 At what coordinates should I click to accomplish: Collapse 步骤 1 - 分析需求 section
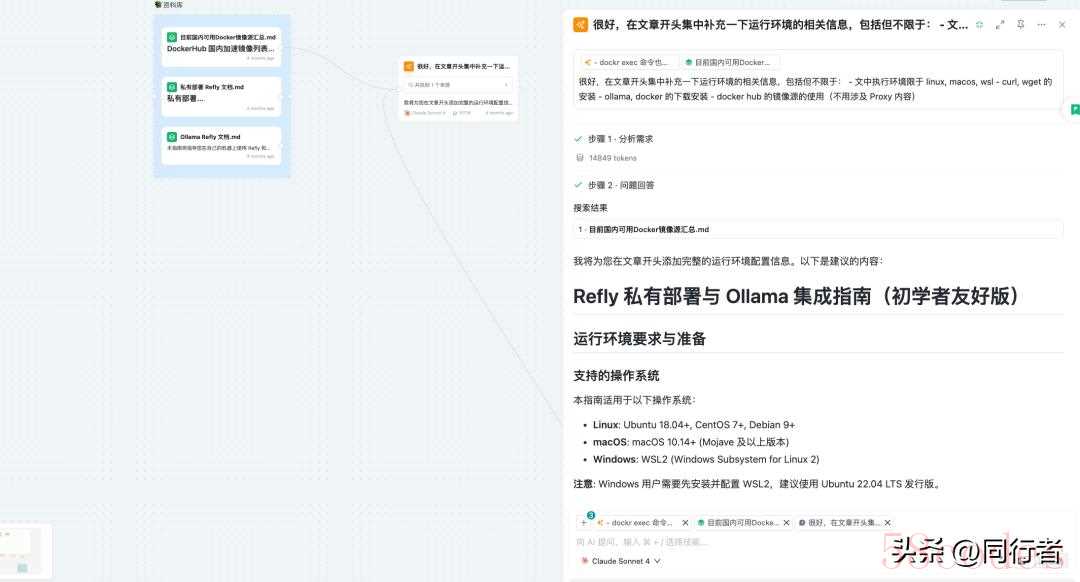tap(620, 139)
